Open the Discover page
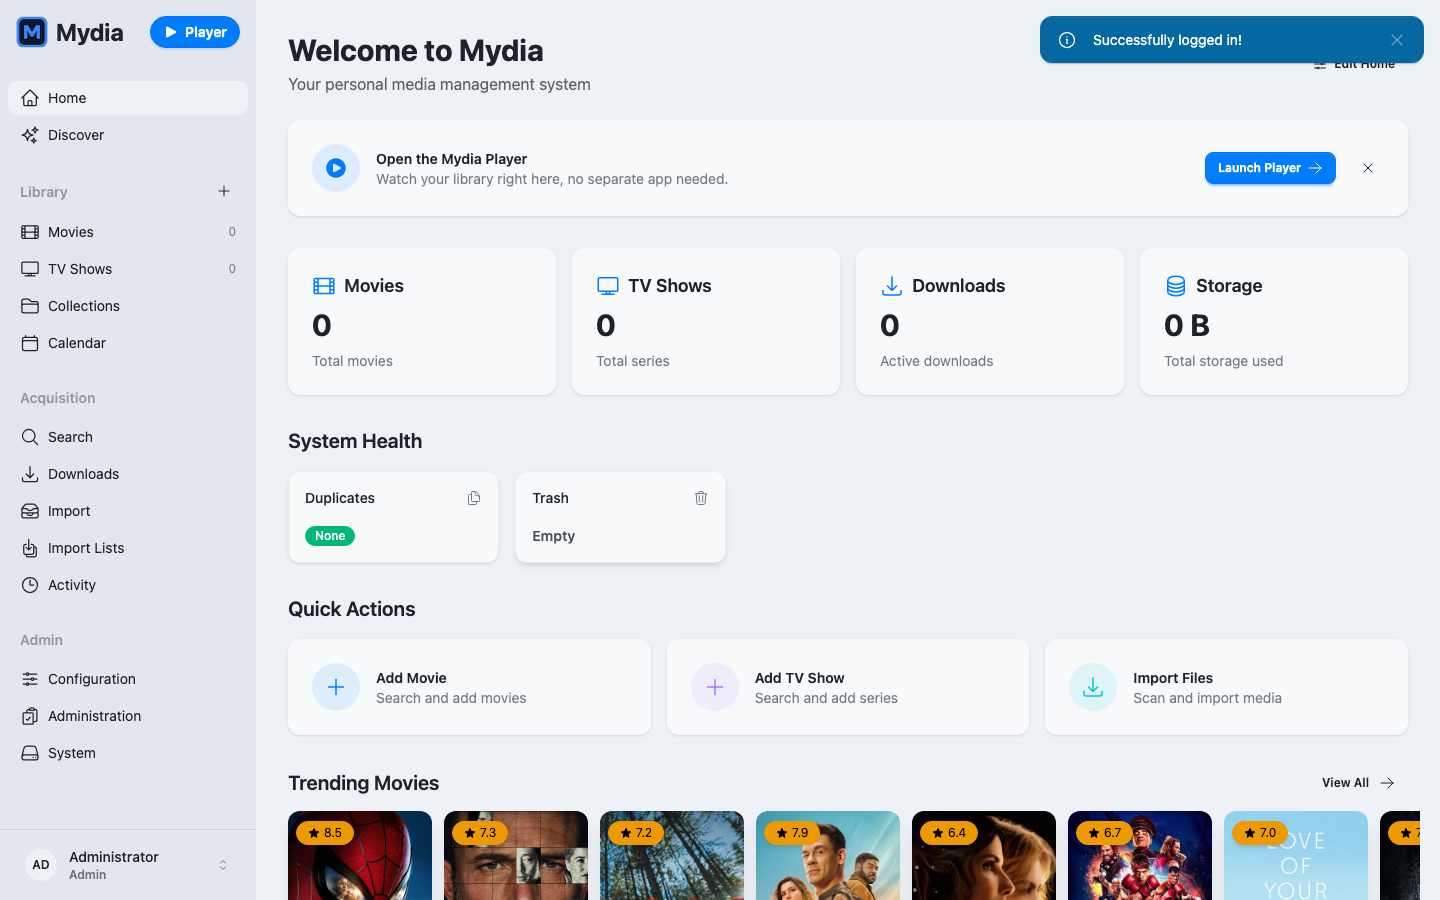Viewport: 1440px width, 900px height. point(128,135)
